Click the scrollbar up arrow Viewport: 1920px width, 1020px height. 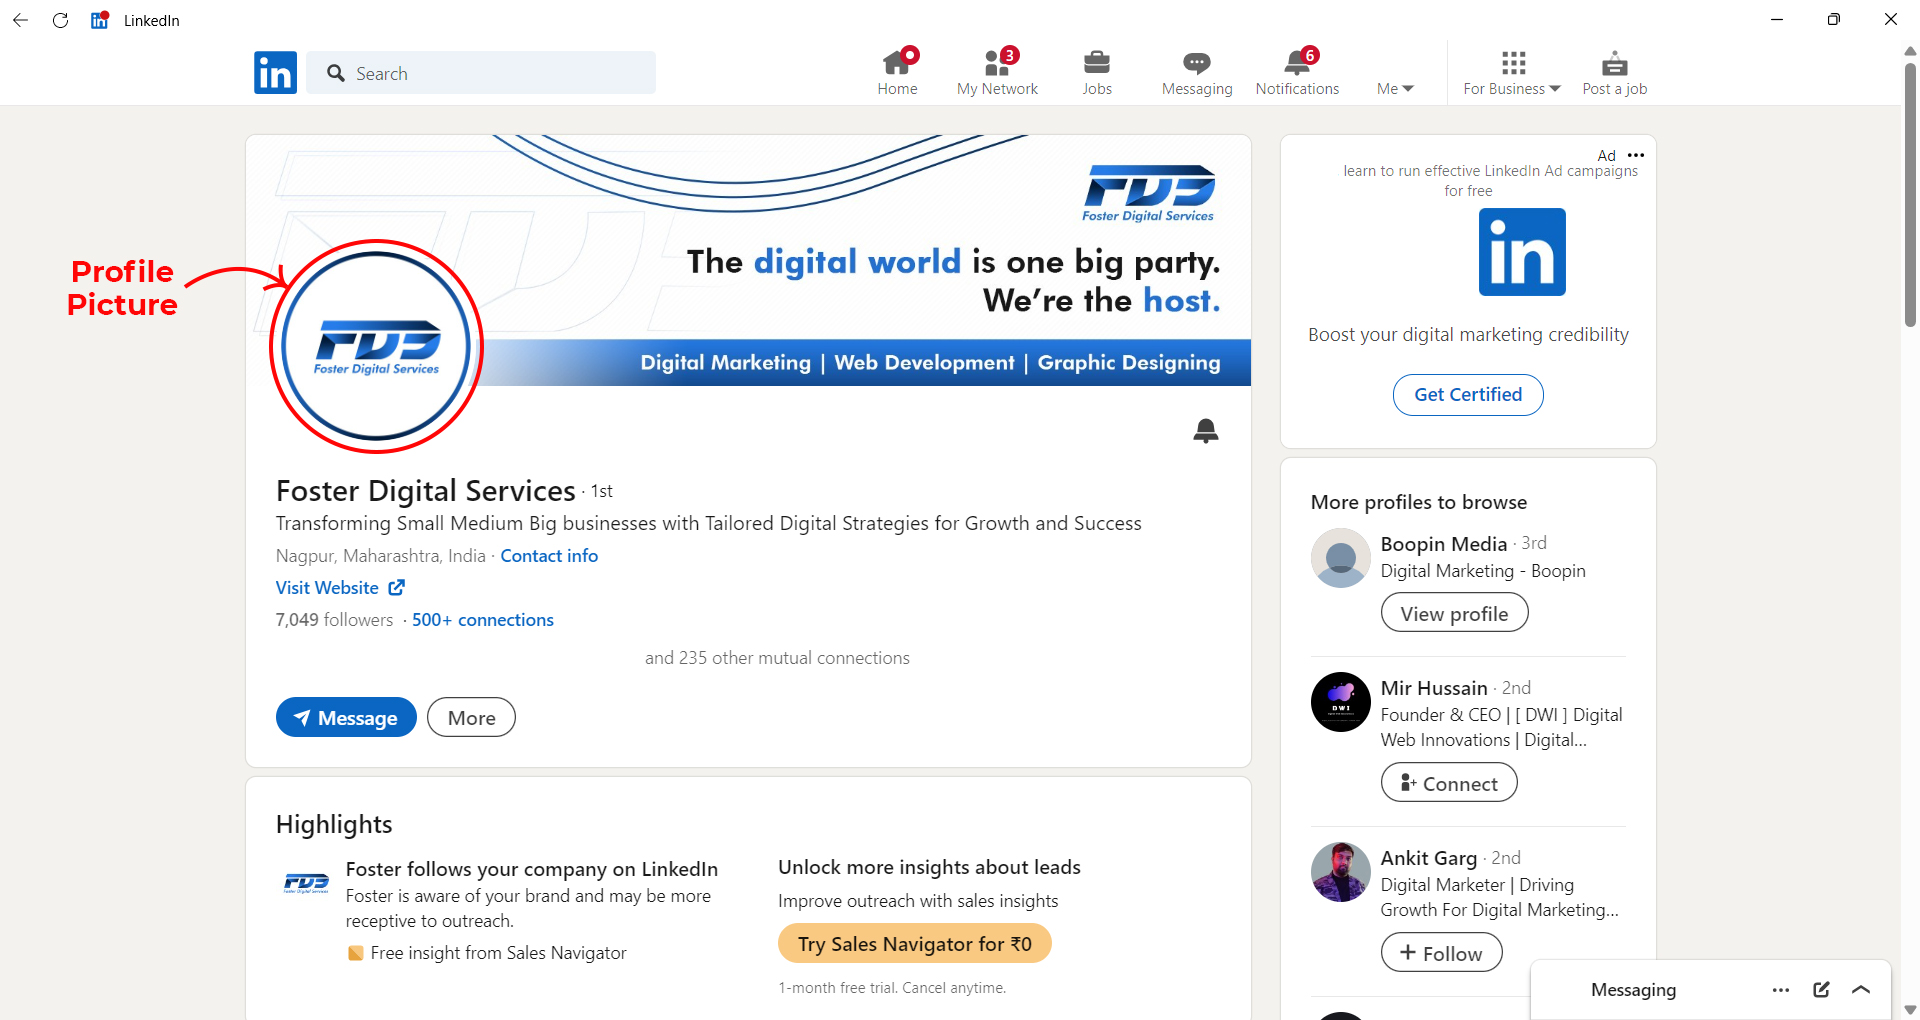click(x=1910, y=51)
